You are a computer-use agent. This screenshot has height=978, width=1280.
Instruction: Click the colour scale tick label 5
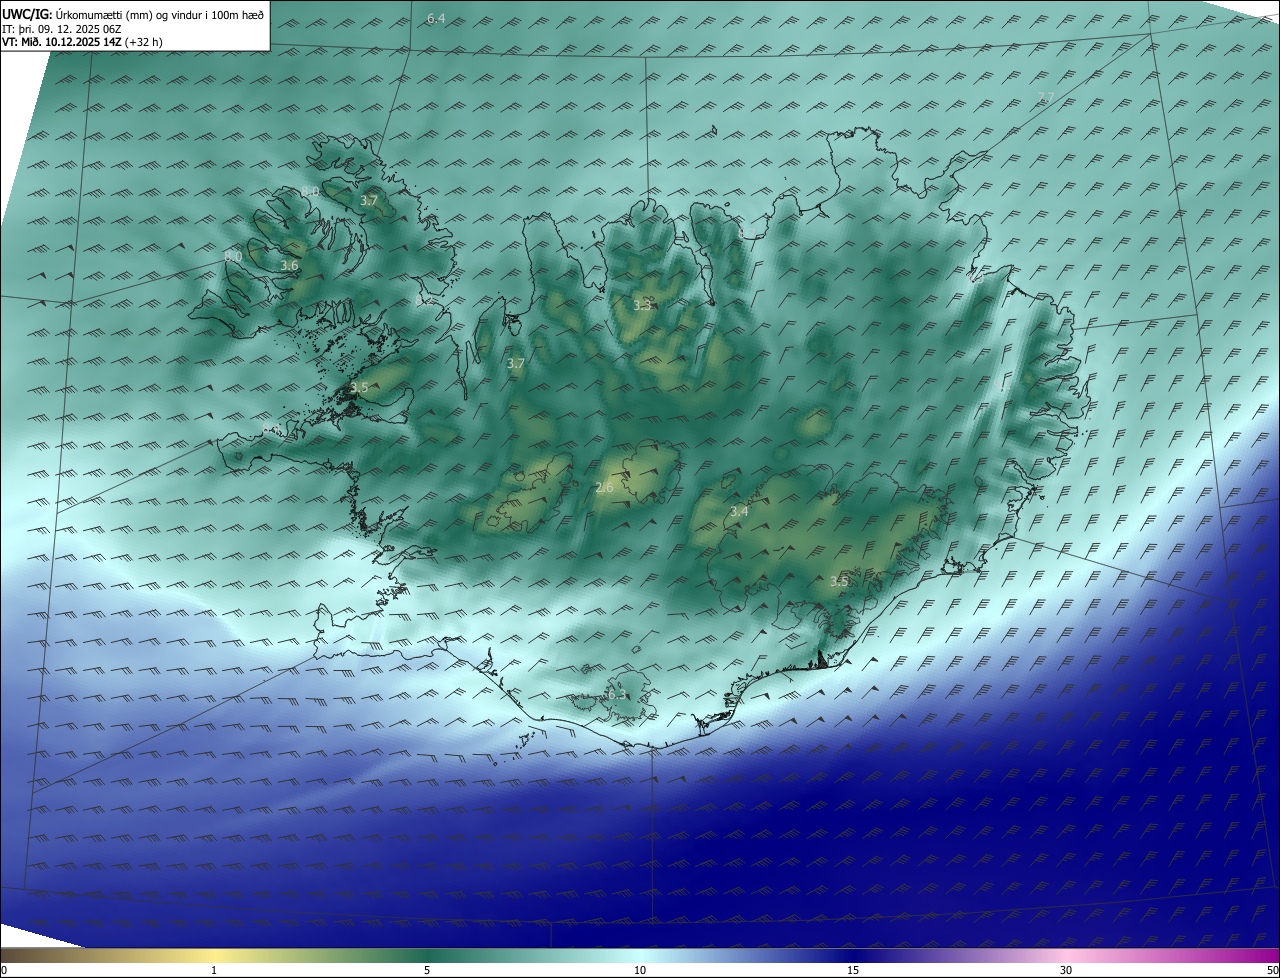[427, 971]
